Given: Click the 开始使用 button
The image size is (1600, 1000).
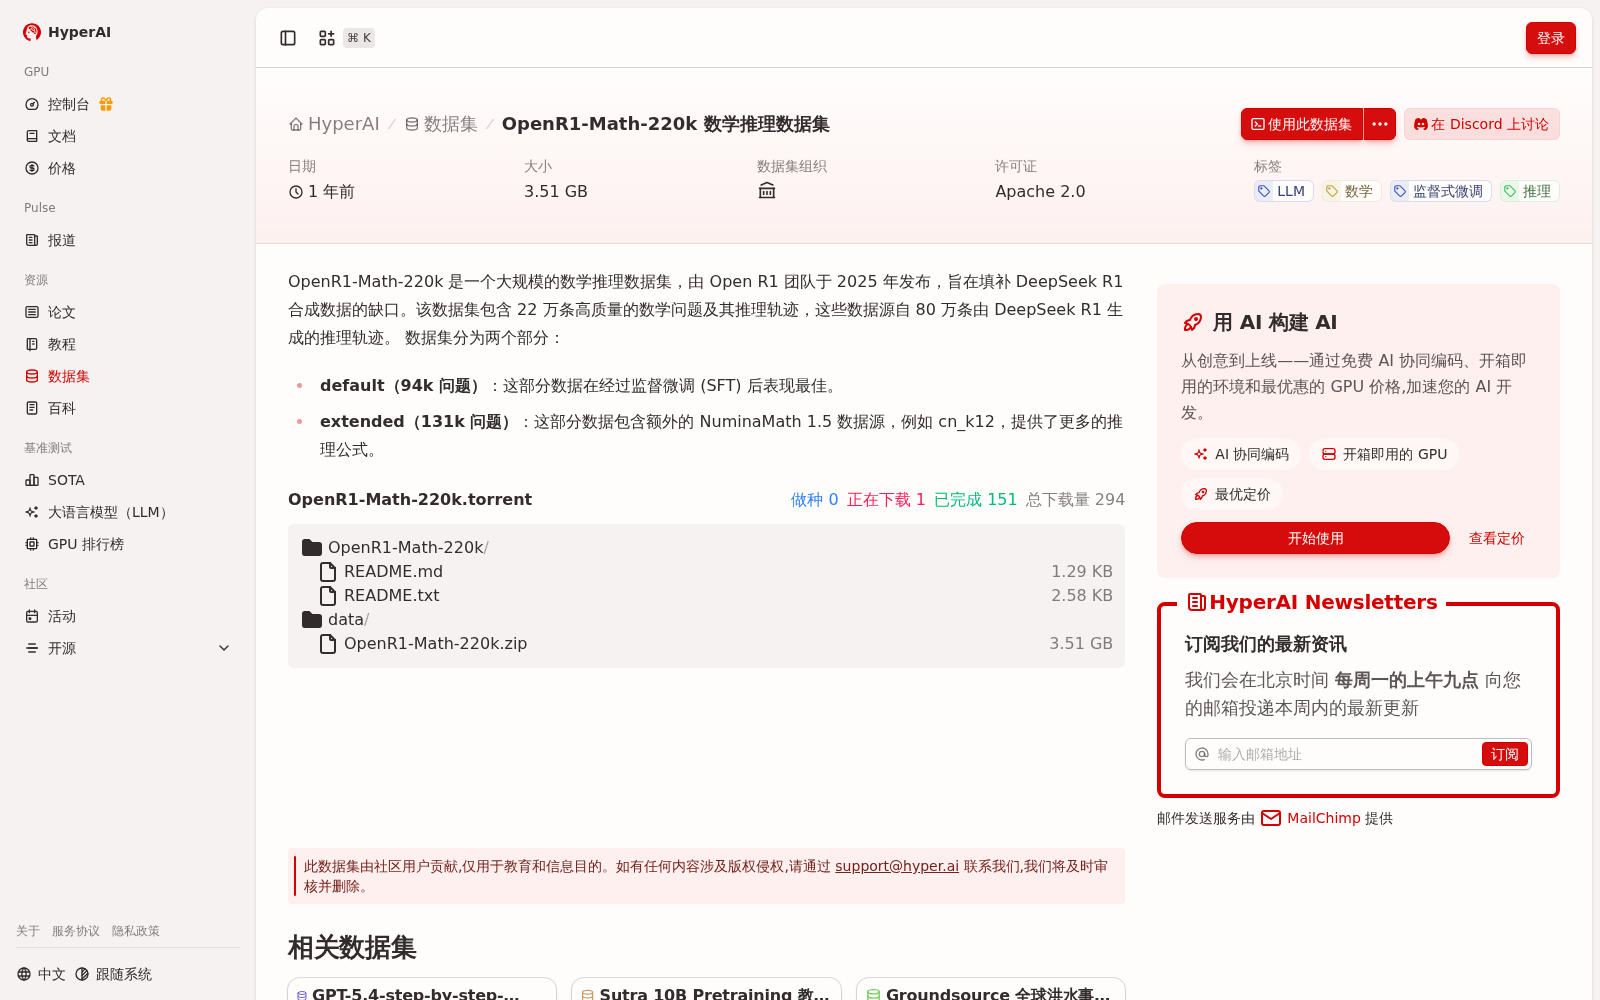Looking at the screenshot, I should point(1315,538).
